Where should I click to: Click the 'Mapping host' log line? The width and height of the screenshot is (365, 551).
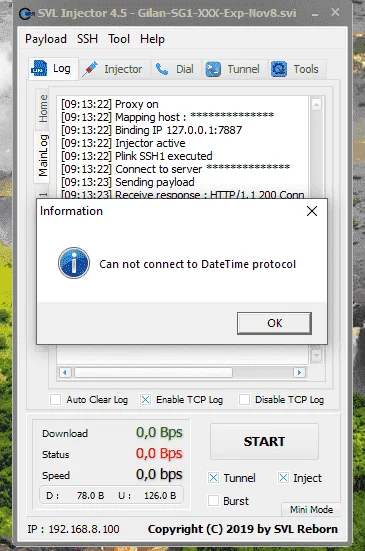pyautogui.click(x=167, y=117)
